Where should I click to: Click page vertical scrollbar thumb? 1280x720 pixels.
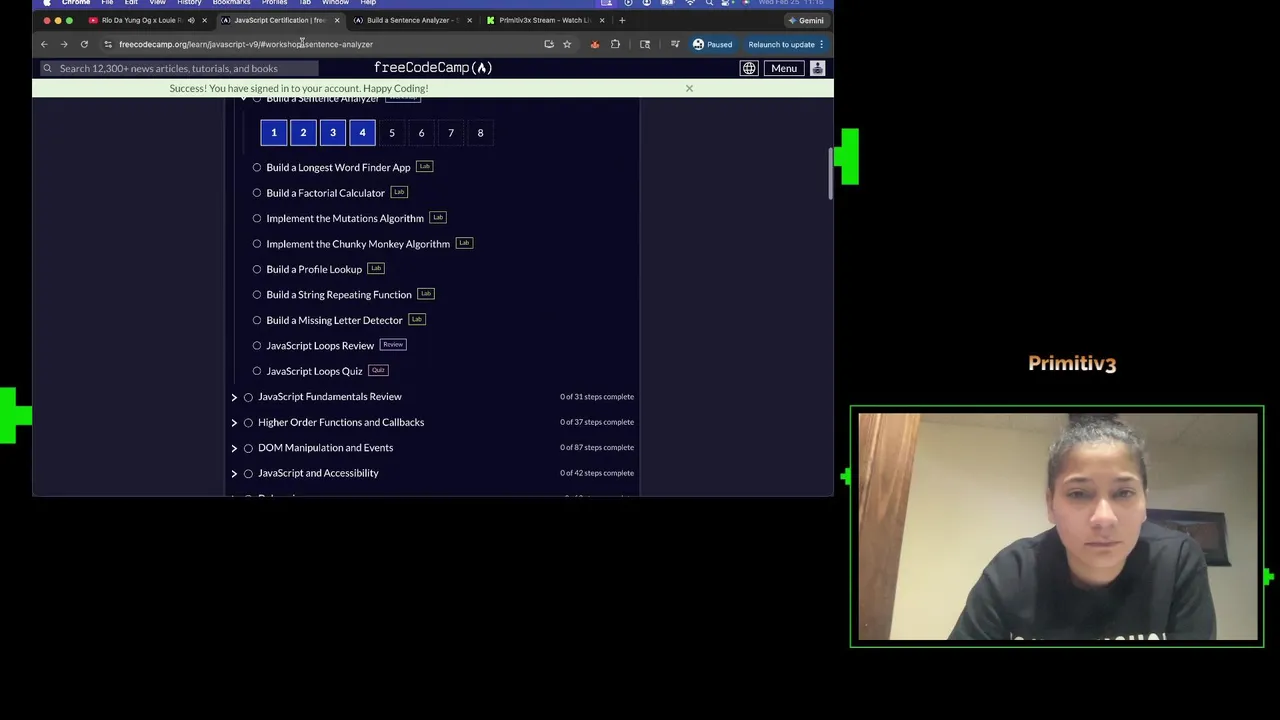[x=829, y=172]
